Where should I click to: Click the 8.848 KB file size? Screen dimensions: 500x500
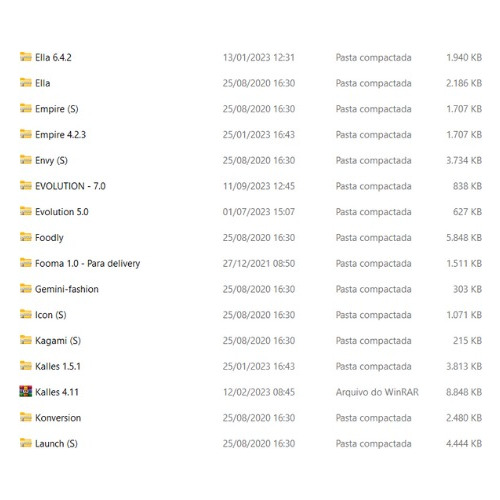tap(464, 392)
